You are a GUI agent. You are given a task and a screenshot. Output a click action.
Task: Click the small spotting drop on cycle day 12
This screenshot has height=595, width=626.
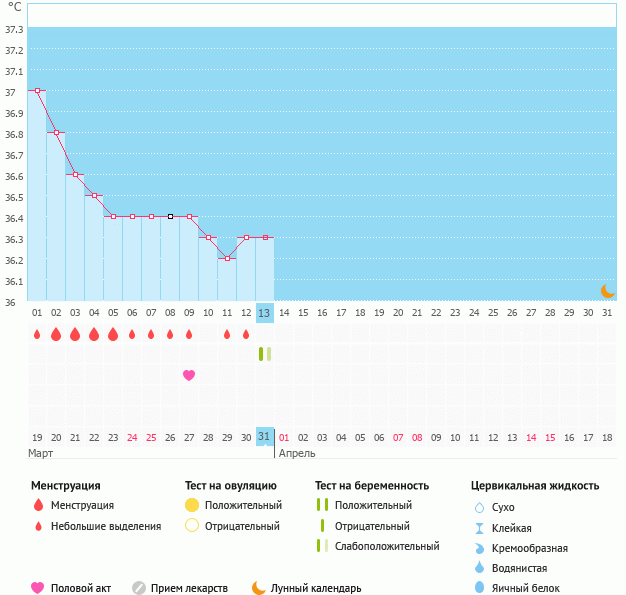tap(246, 334)
